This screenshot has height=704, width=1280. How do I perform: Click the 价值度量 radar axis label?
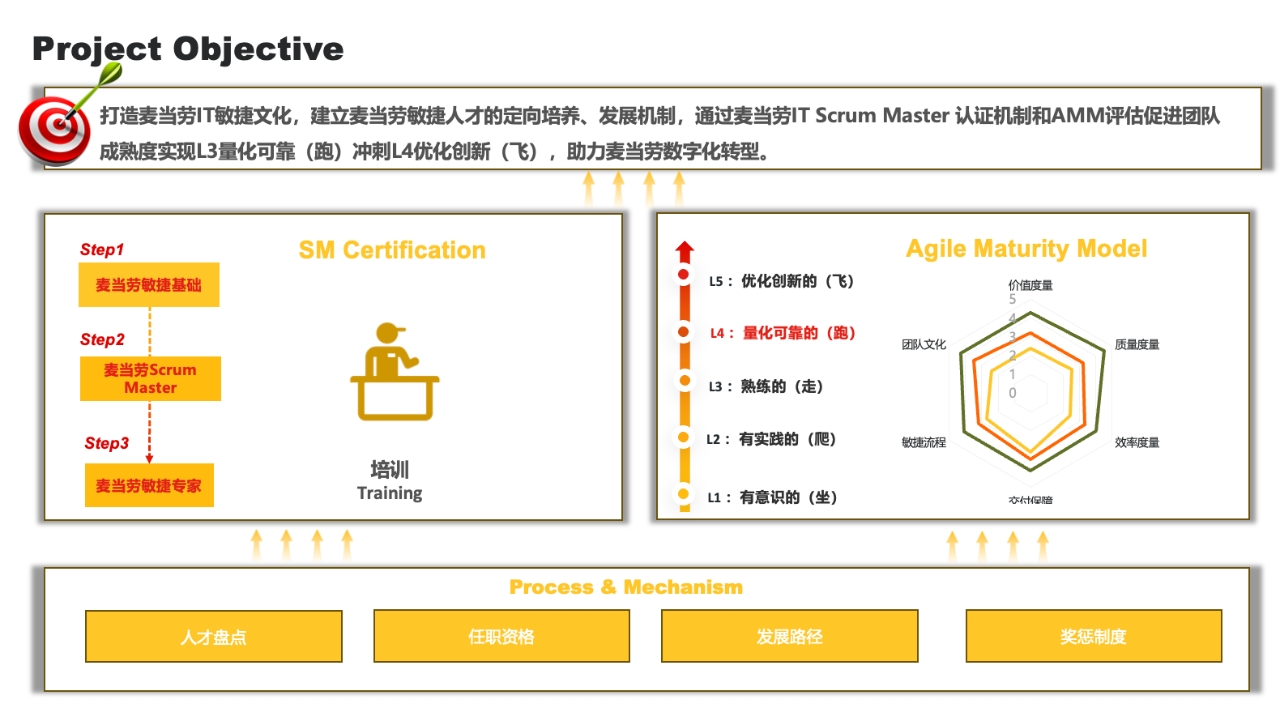coord(1030,285)
